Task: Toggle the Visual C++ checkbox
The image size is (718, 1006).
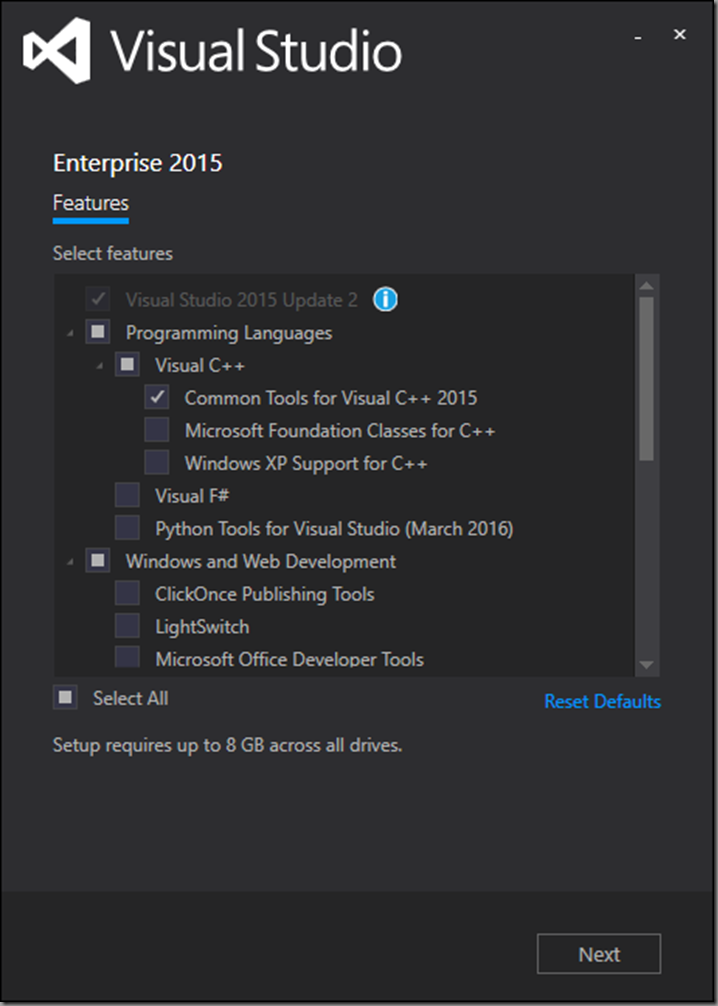Action: pyautogui.click(x=127, y=364)
